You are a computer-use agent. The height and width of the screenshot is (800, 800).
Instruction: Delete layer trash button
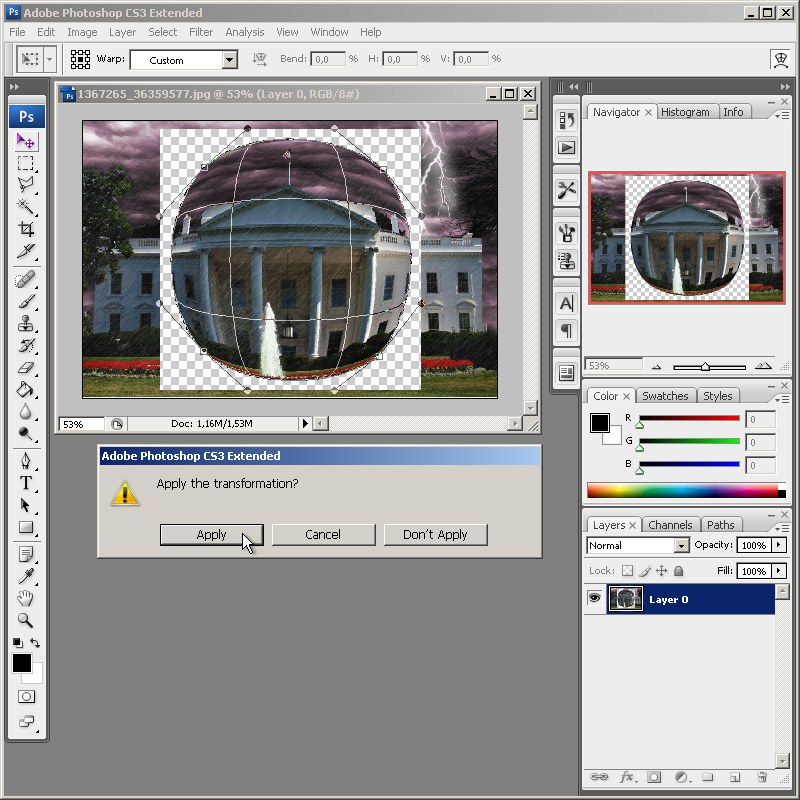(x=762, y=777)
